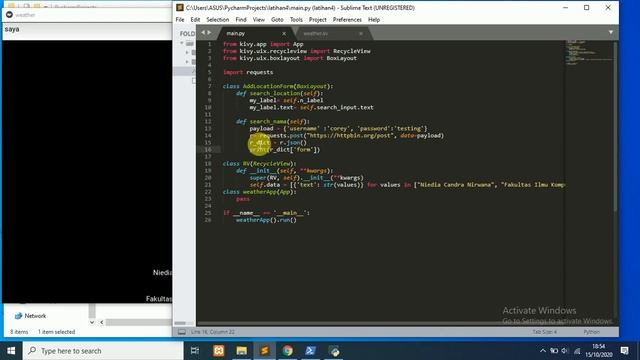Open the Action Center notifications icon

624,351
